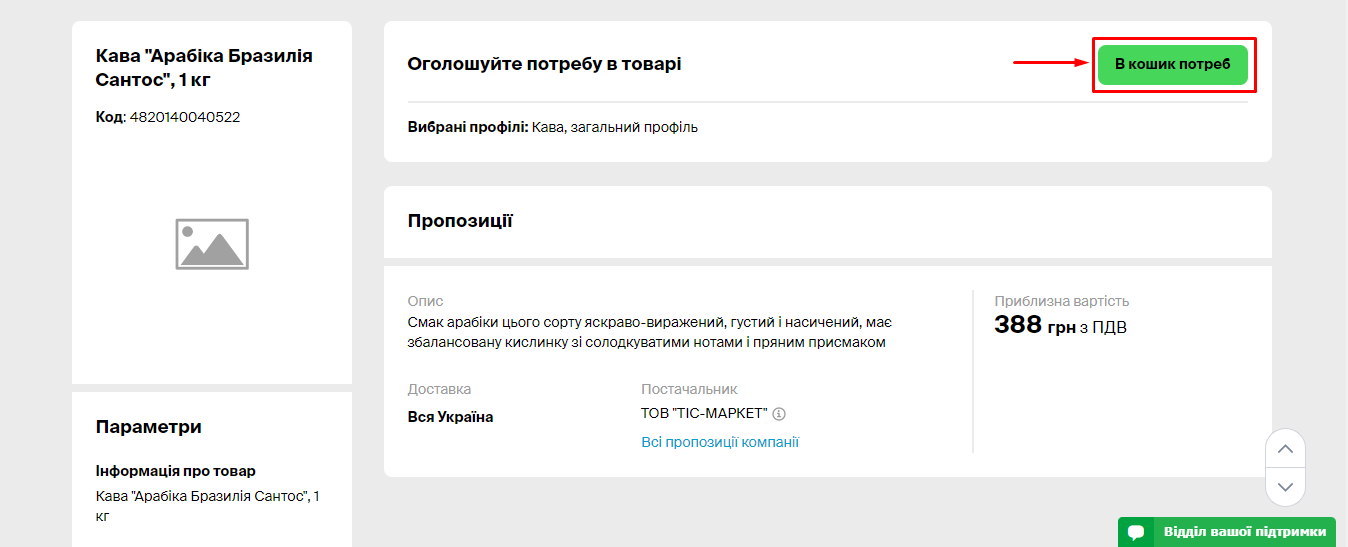Click the price 388 грн з ПДВ

pos(1060,326)
